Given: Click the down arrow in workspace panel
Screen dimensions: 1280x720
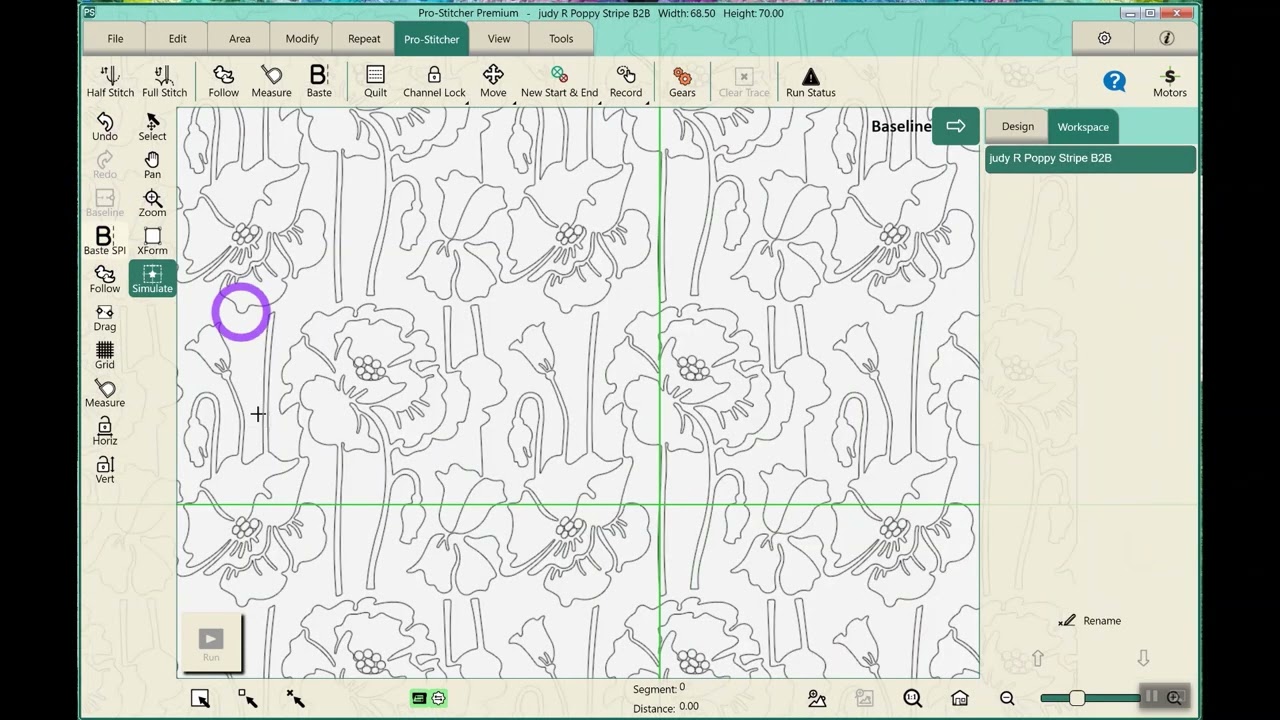Looking at the screenshot, I should pyautogui.click(x=1143, y=658).
